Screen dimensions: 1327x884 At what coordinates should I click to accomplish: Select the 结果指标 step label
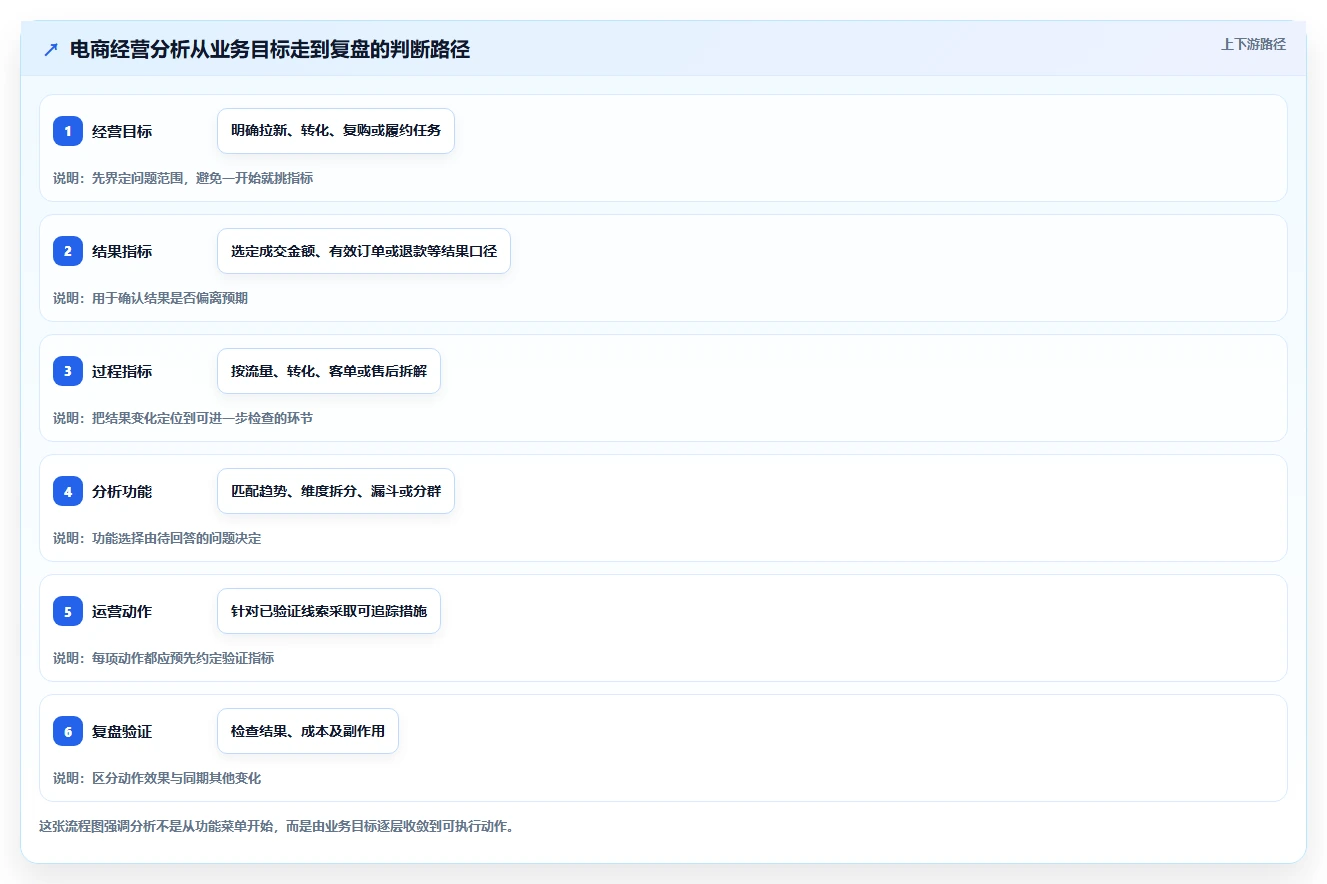[122, 251]
